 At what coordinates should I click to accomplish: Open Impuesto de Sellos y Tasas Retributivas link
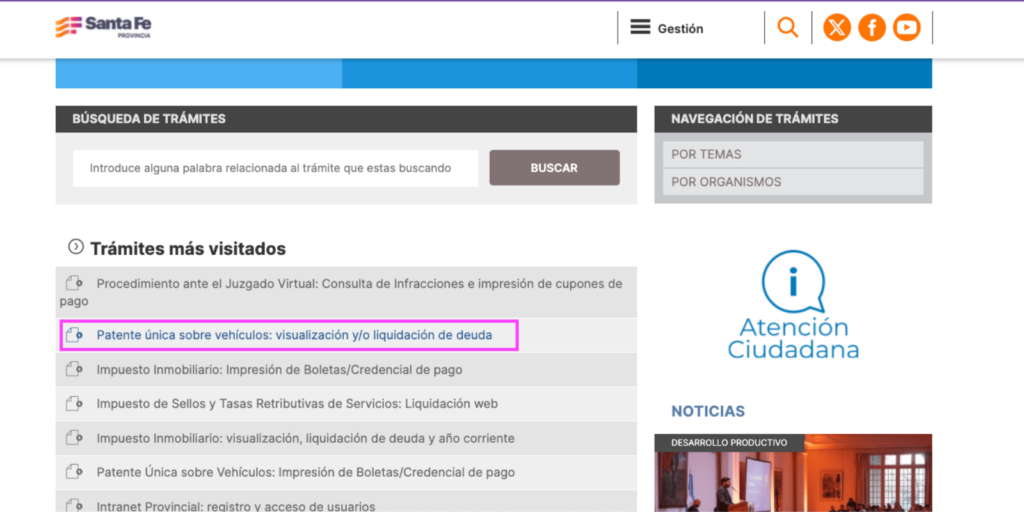tap(297, 404)
